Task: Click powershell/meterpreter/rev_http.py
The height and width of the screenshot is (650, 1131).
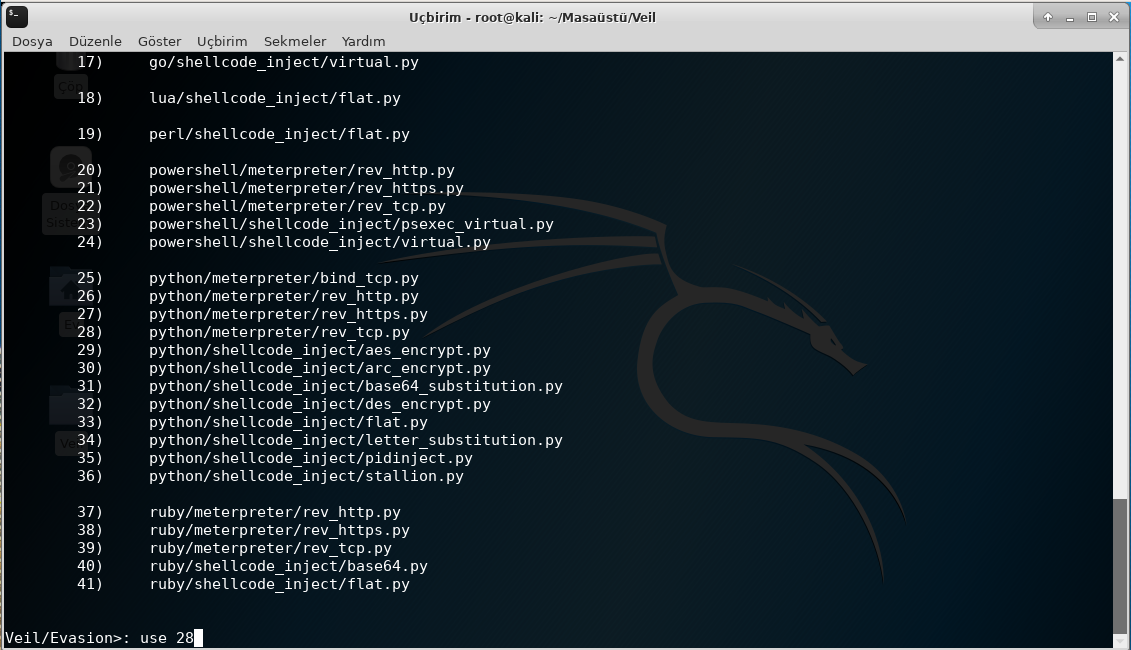Action: coord(302,170)
